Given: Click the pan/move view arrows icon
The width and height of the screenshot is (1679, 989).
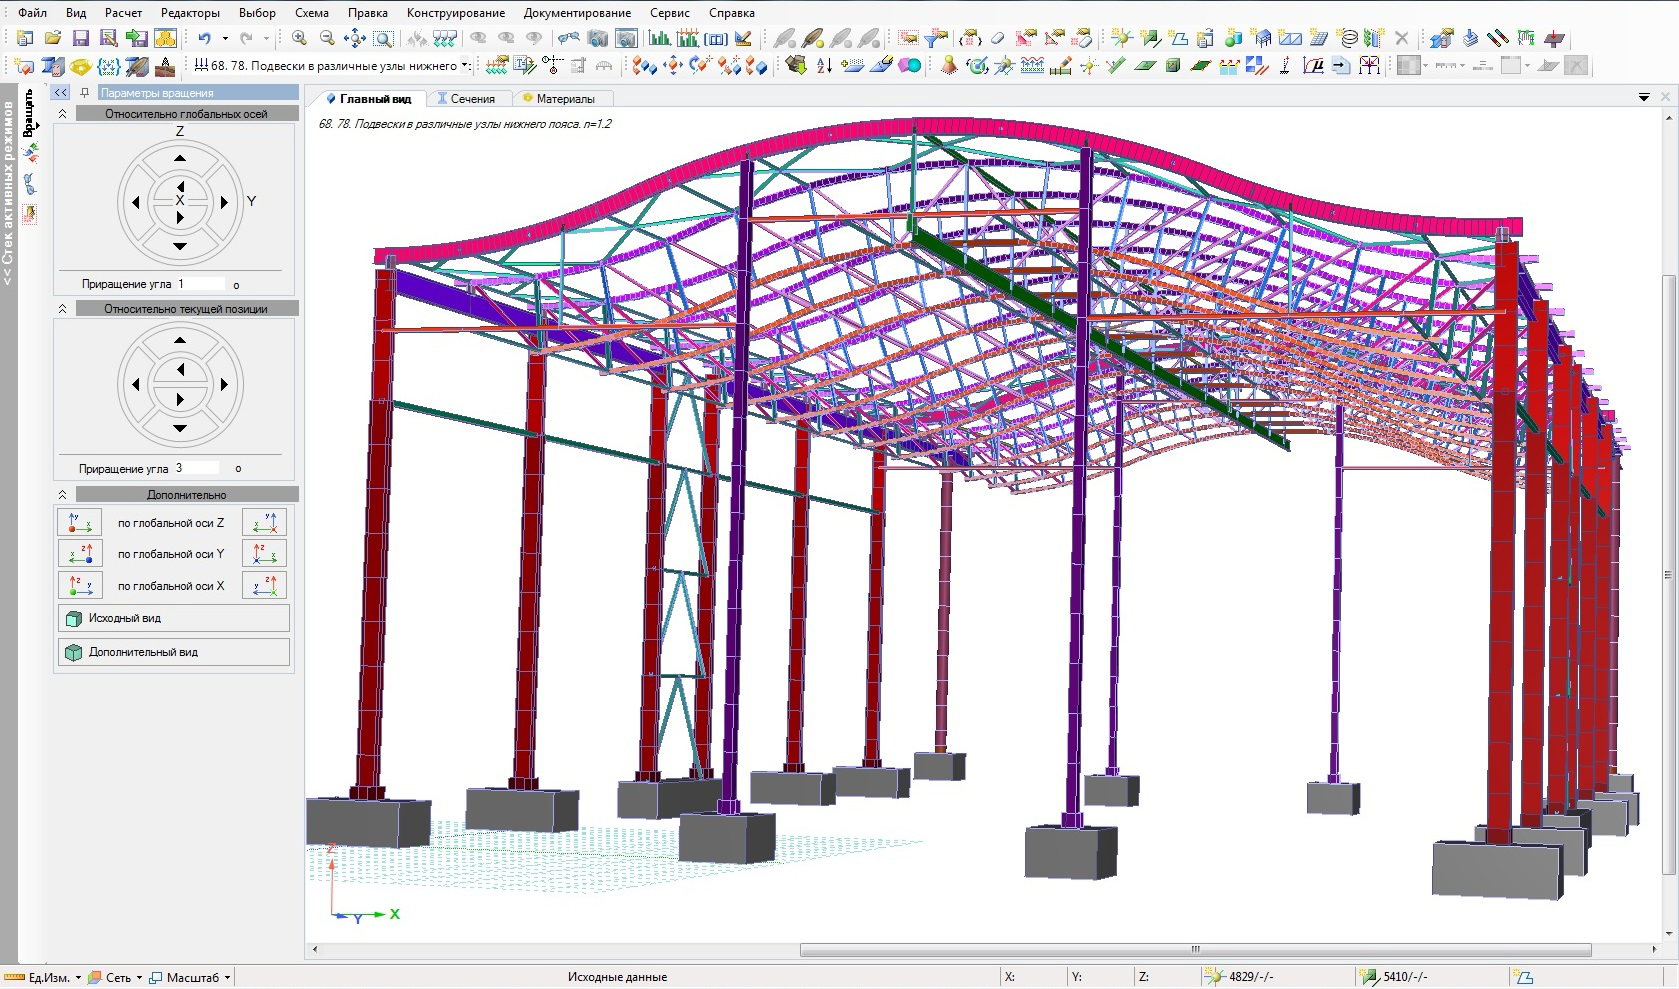Looking at the screenshot, I should [355, 39].
